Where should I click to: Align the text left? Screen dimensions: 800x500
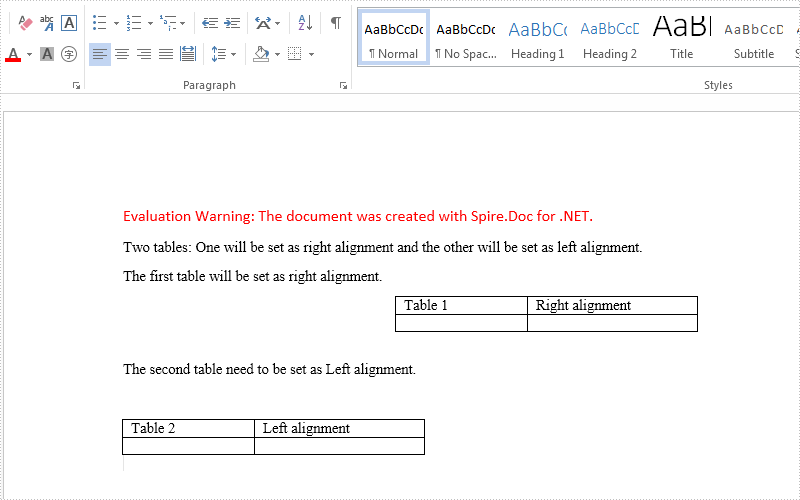pyautogui.click(x=99, y=54)
